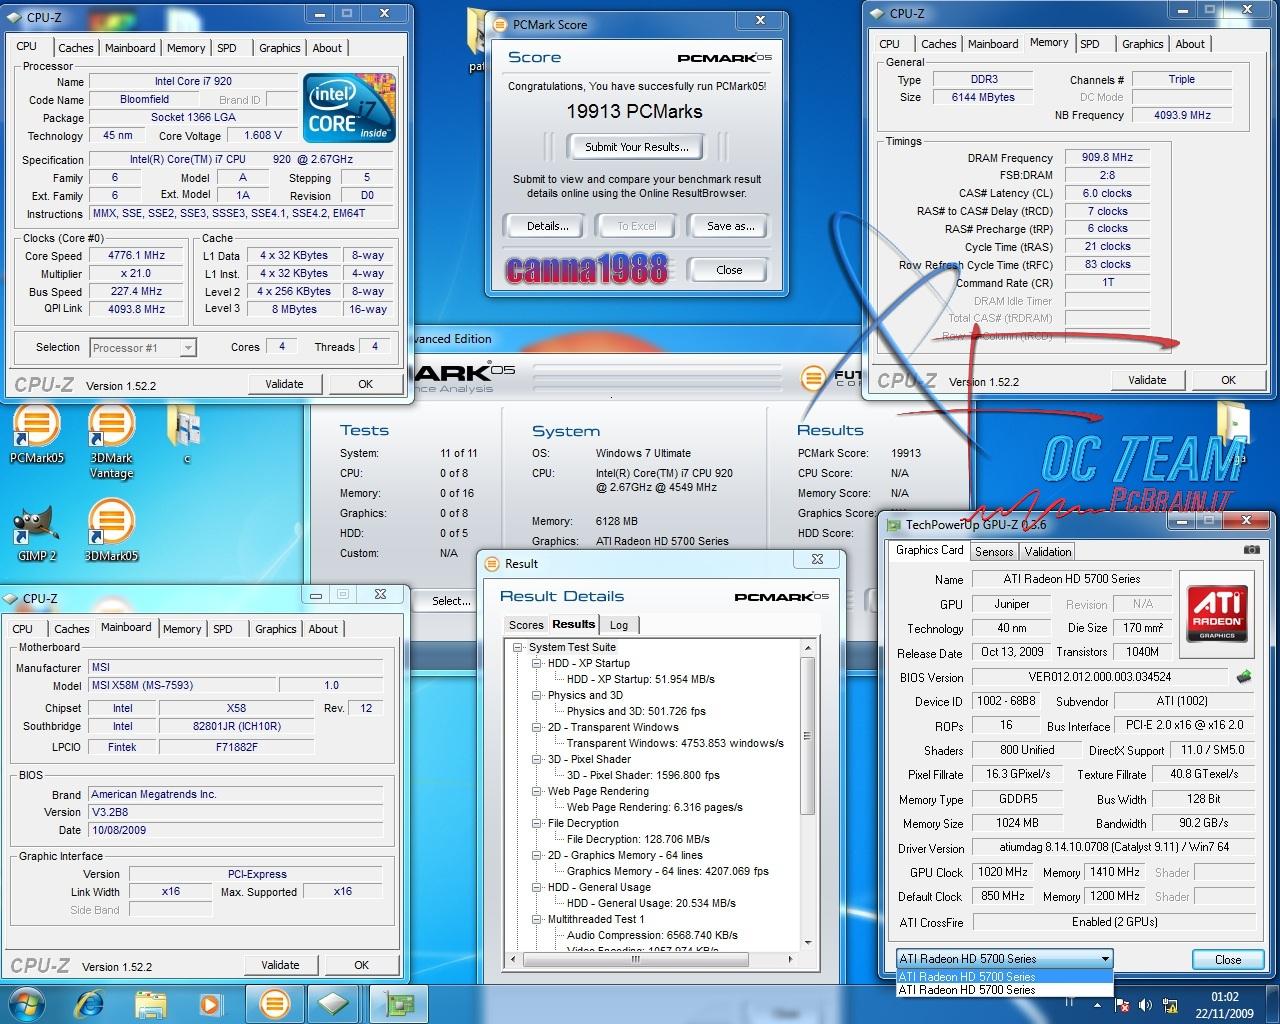Collapse the System Test Suite tree node

tap(519, 647)
